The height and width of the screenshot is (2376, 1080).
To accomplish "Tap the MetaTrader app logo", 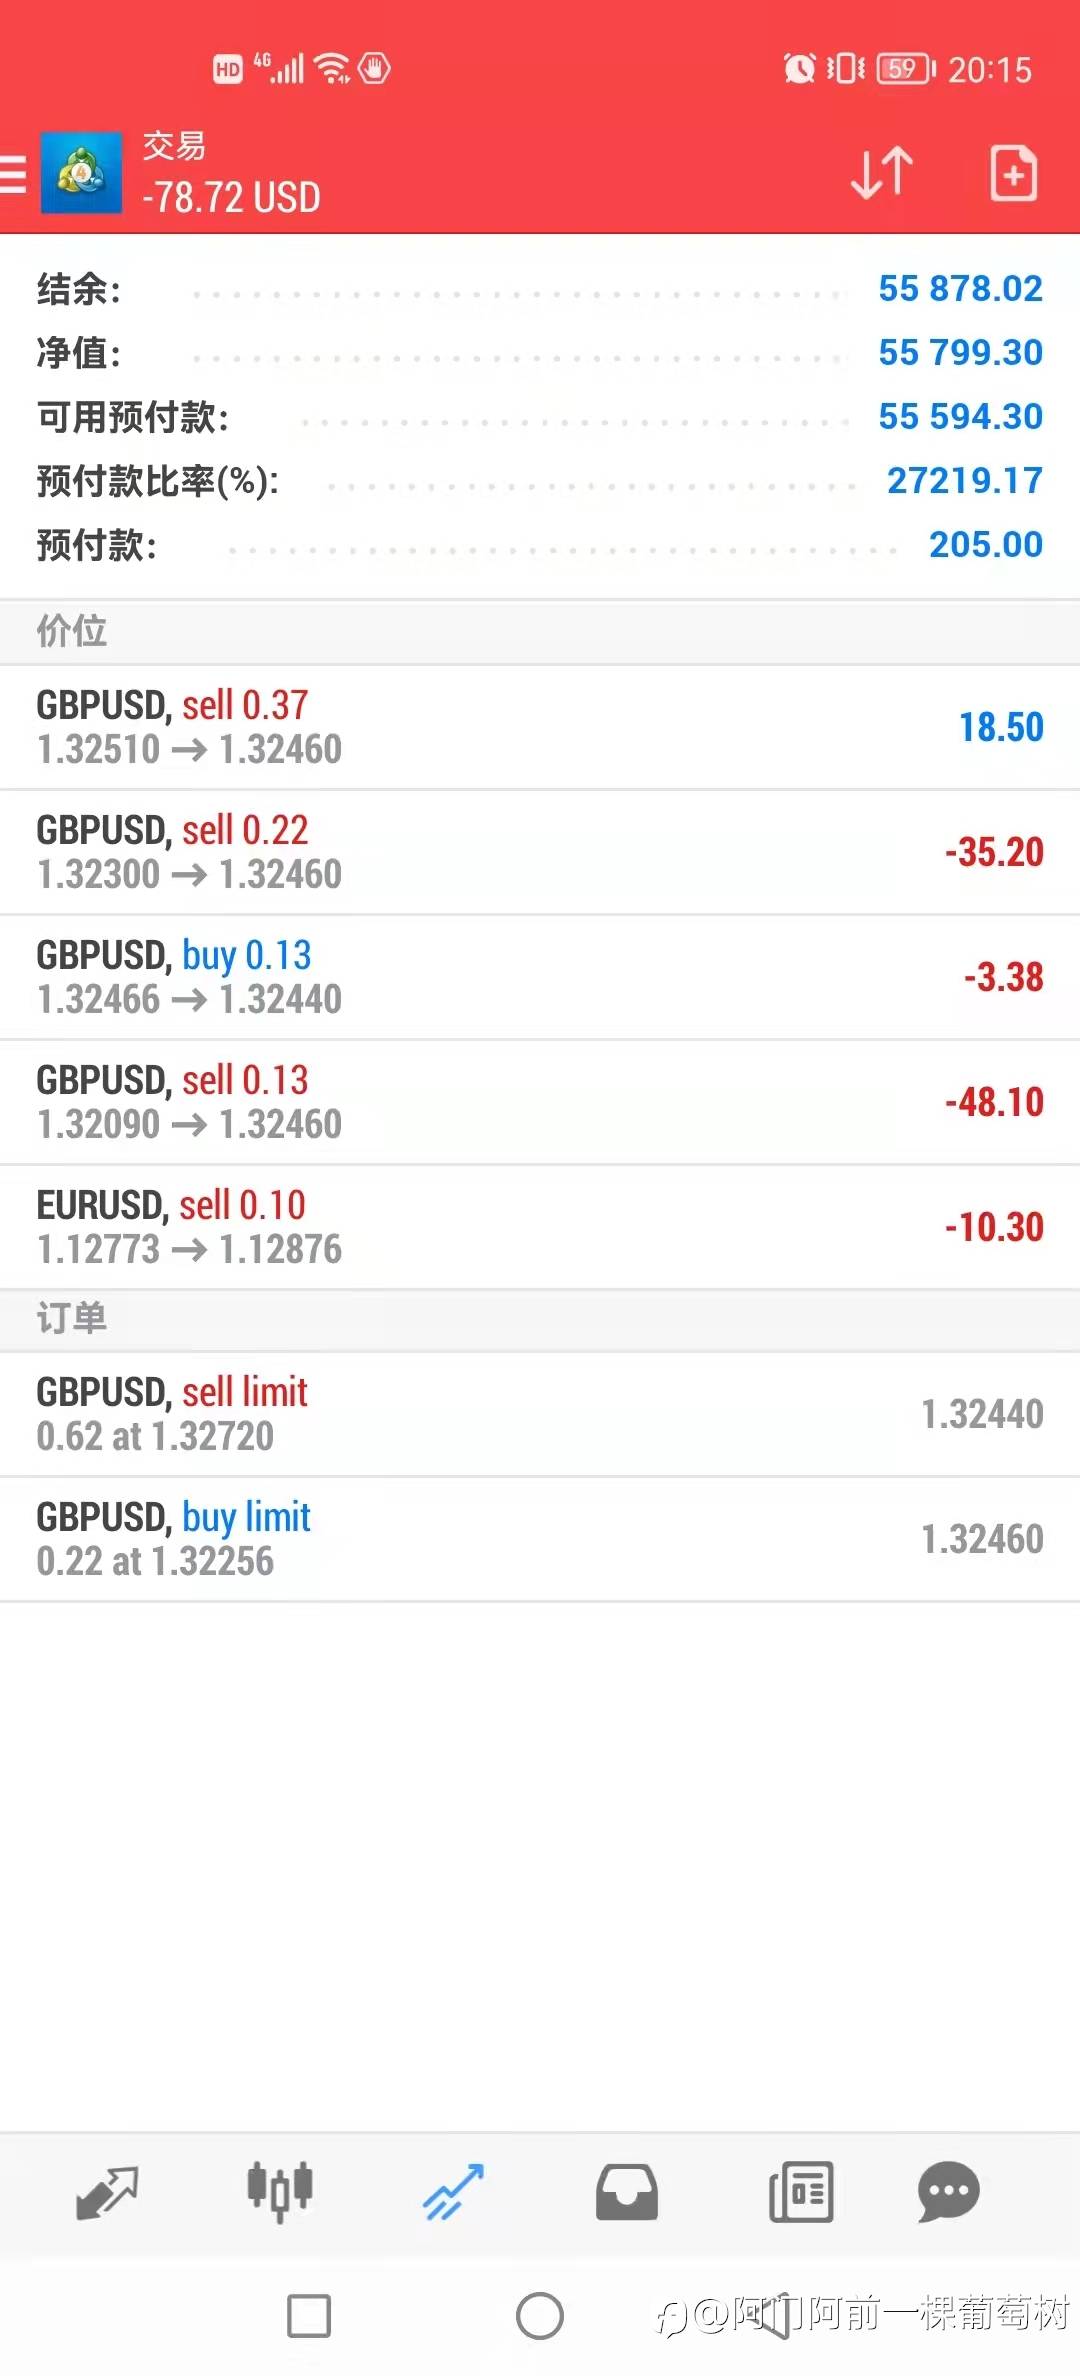I will click(81, 173).
